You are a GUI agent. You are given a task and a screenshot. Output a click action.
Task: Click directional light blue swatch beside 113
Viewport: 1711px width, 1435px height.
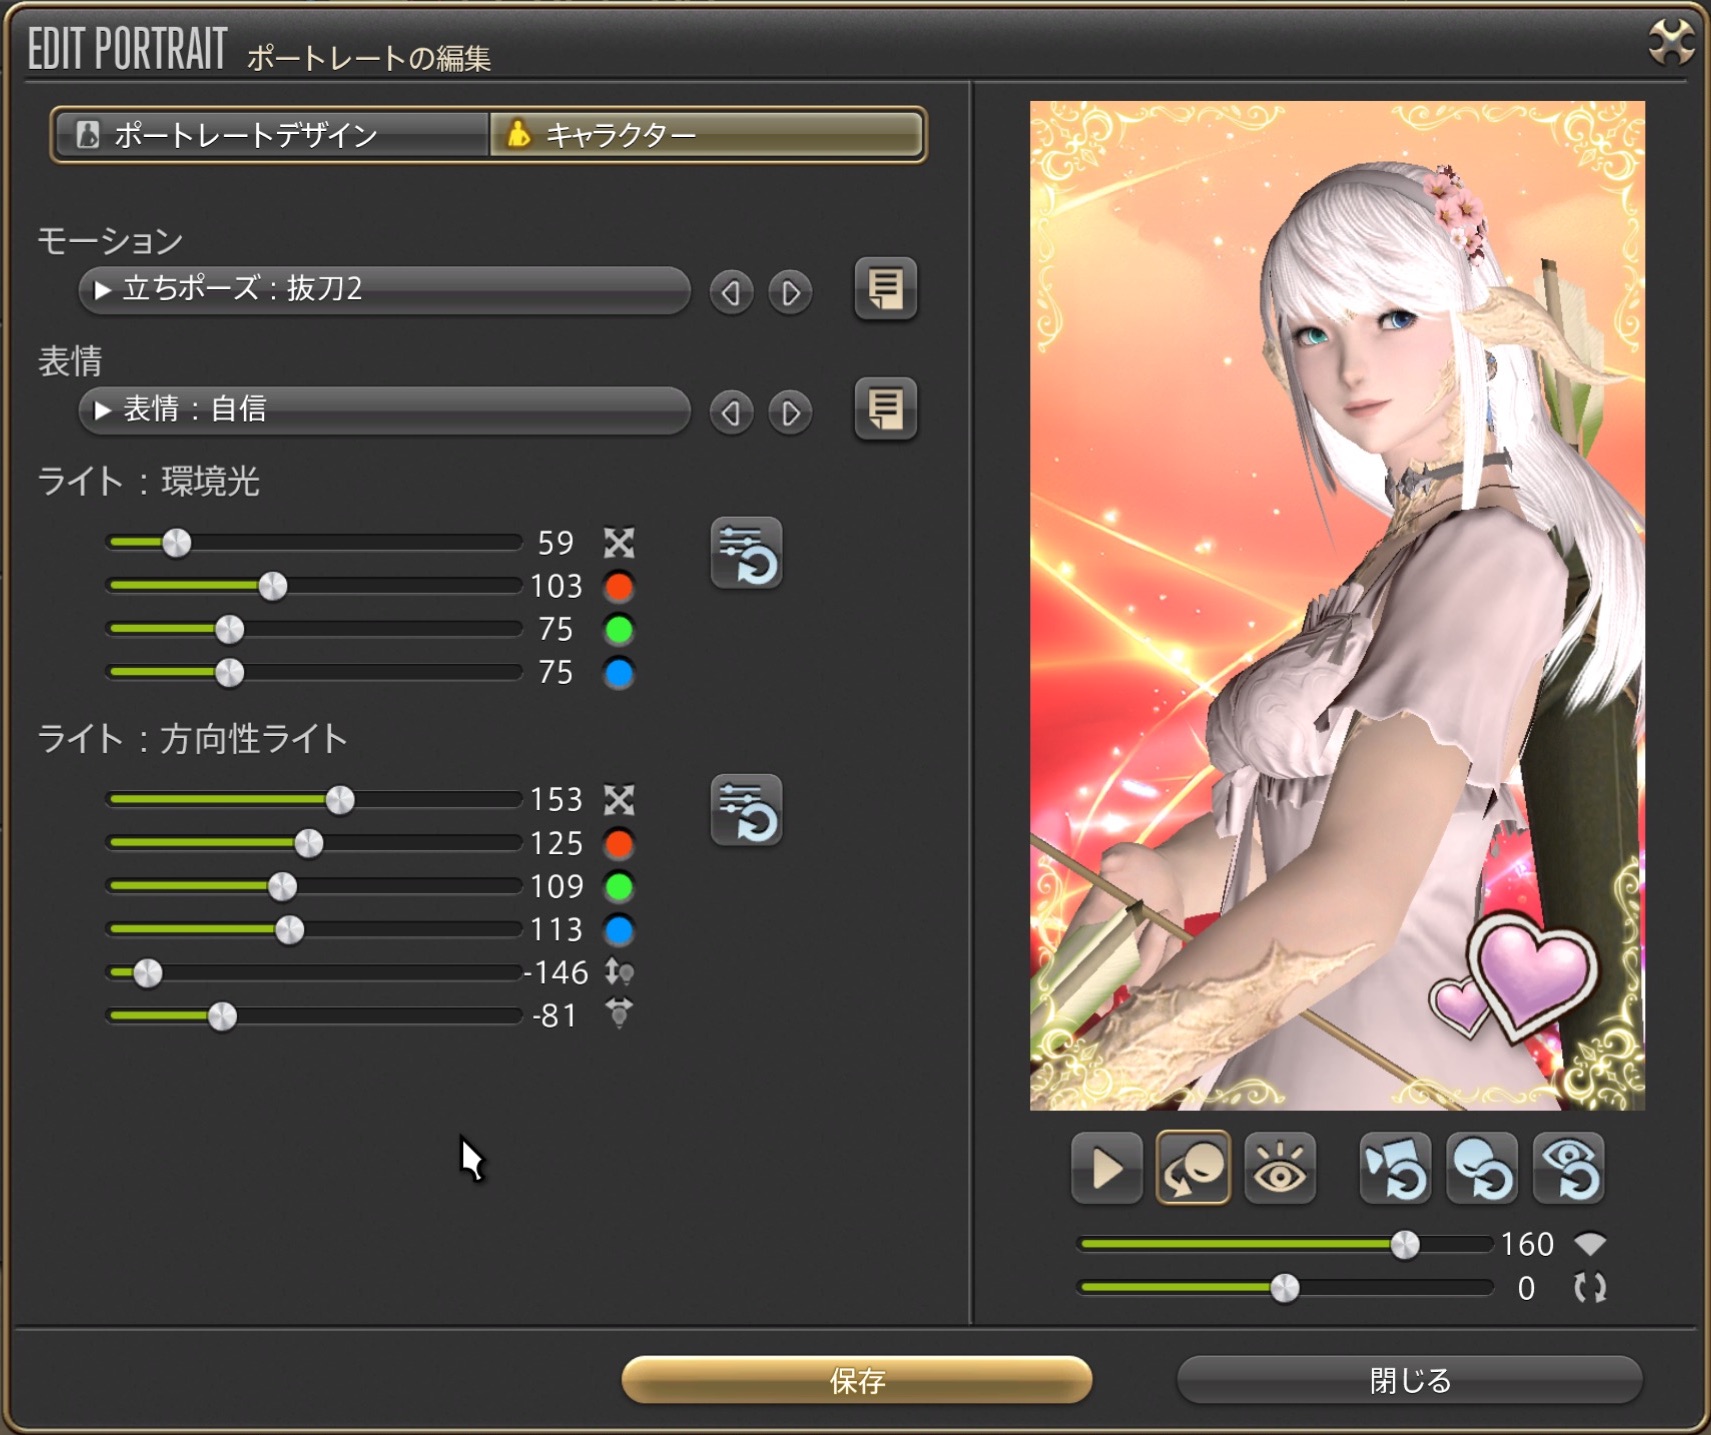tap(619, 930)
